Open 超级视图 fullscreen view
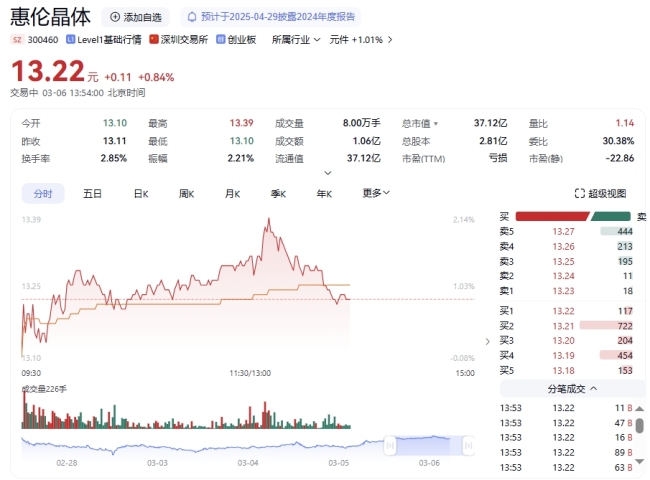The width and height of the screenshot is (650, 480). 600,194
